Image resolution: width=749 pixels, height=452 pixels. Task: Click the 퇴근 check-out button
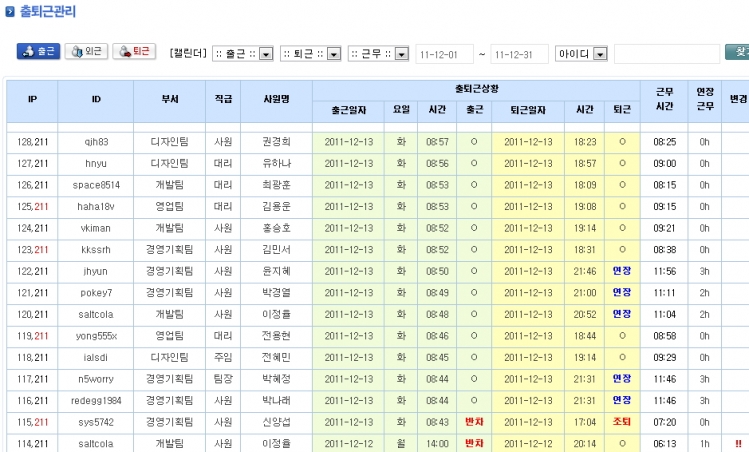coord(134,52)
